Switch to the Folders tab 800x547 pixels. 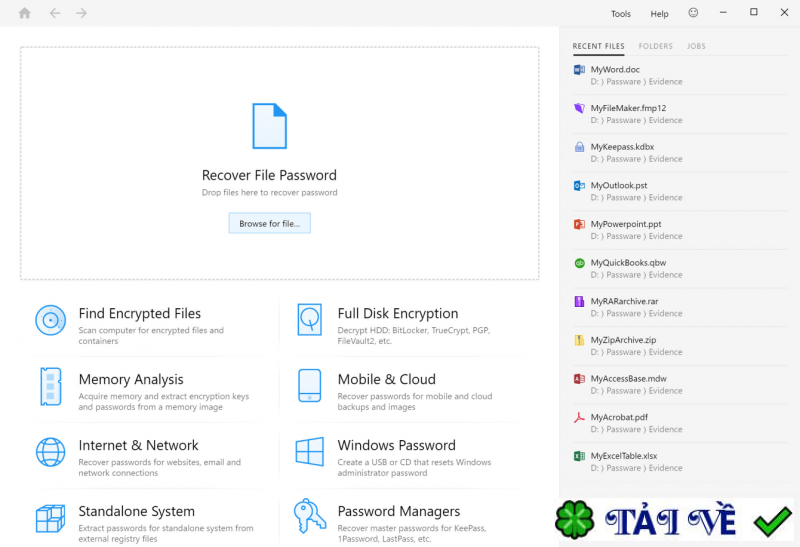(655, 46)
